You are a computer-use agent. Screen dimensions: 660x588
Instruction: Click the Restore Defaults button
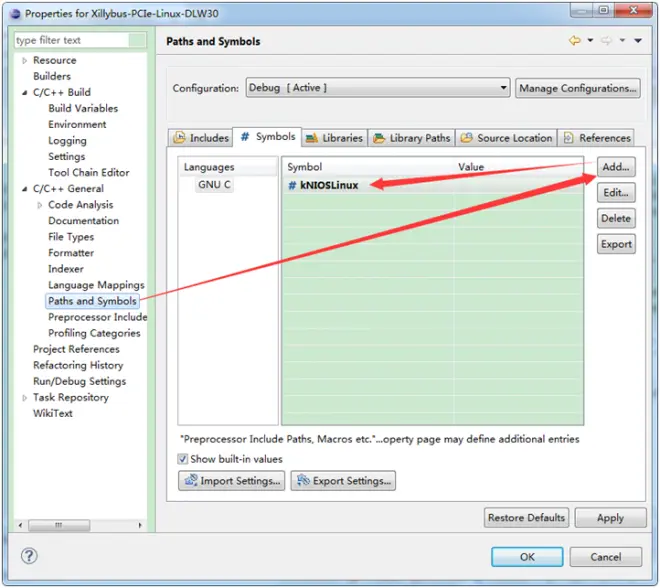(526, 518)
